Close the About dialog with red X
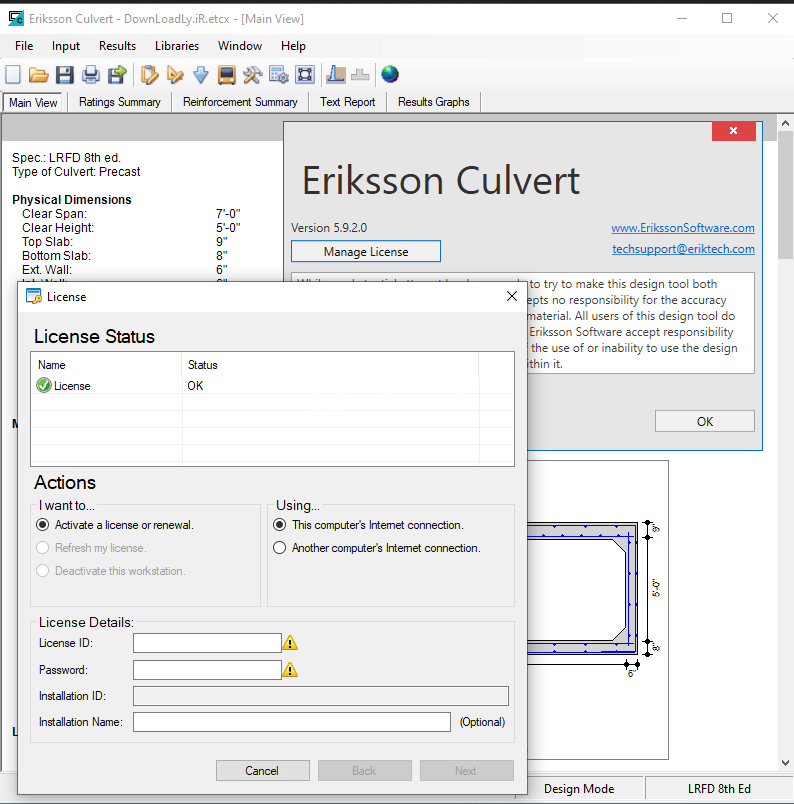 click(x=733, y=131)
